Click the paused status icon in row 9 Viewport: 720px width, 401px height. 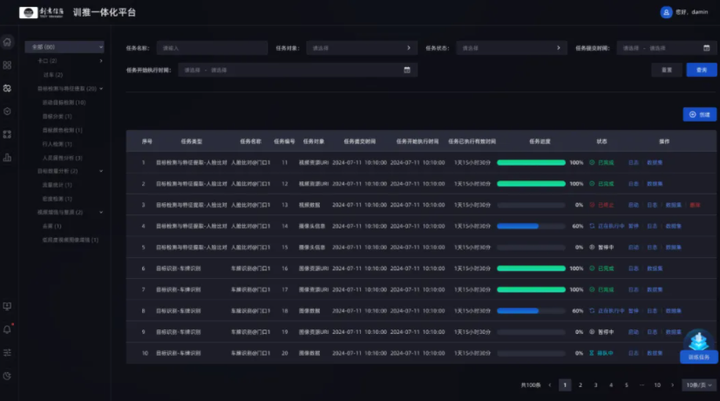592,332
